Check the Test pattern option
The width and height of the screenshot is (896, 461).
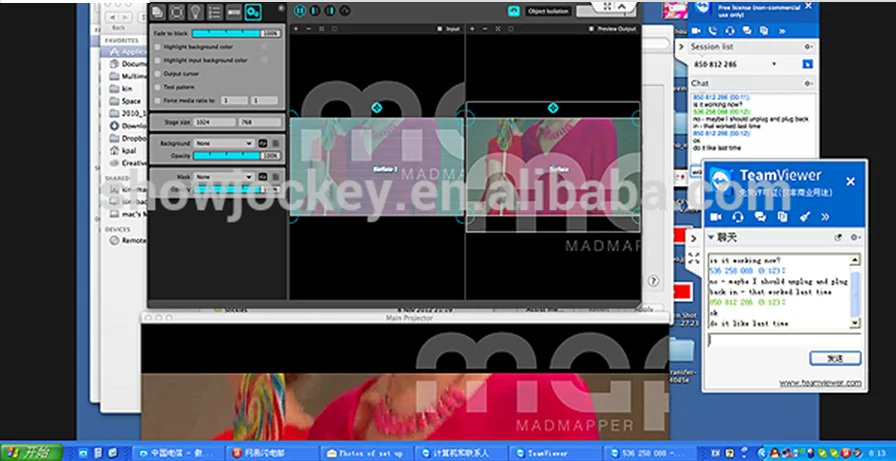157,87
